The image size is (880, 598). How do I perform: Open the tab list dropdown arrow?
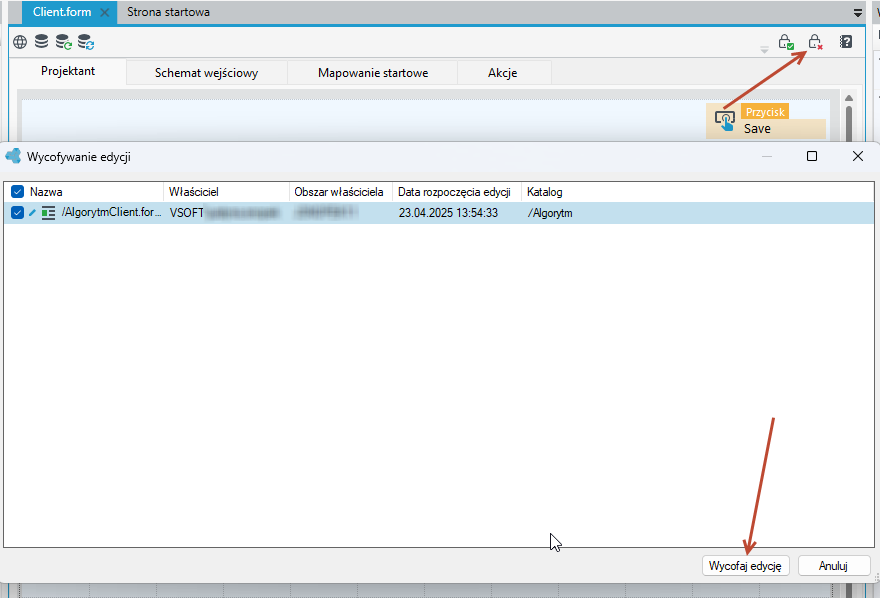tap(858, 13)
